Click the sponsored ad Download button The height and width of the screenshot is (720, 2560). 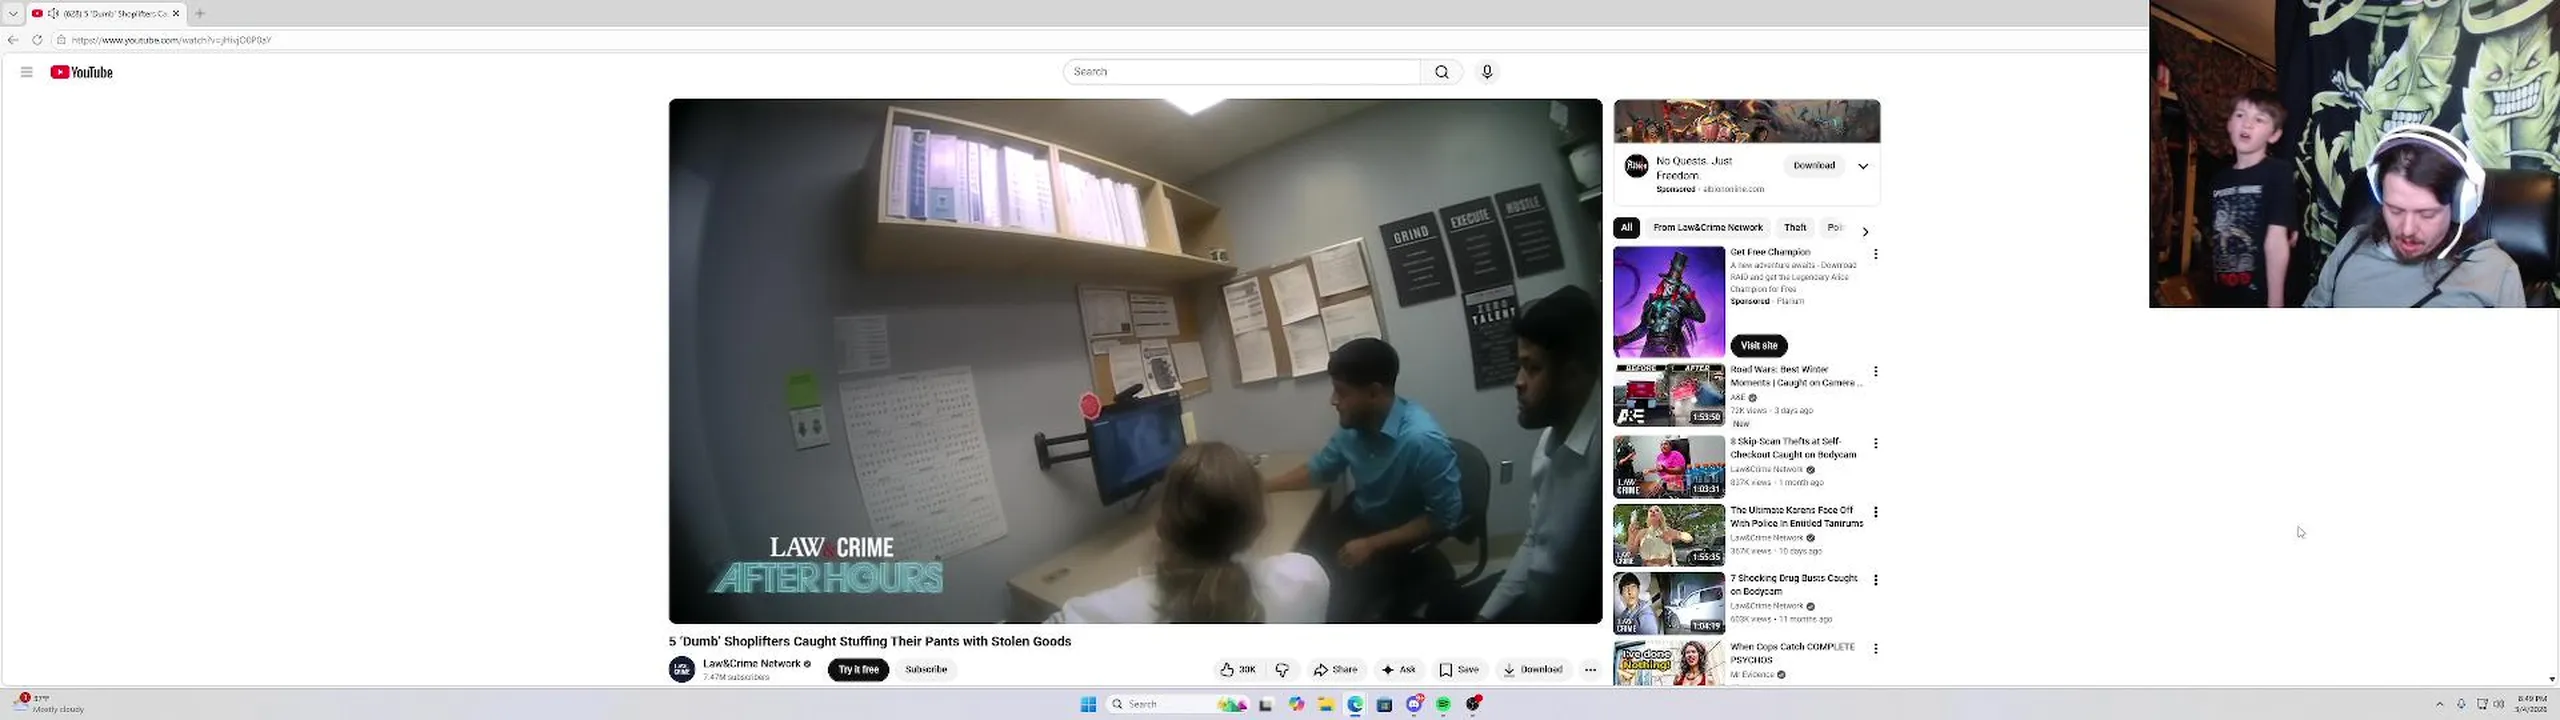pos(1814,166)
